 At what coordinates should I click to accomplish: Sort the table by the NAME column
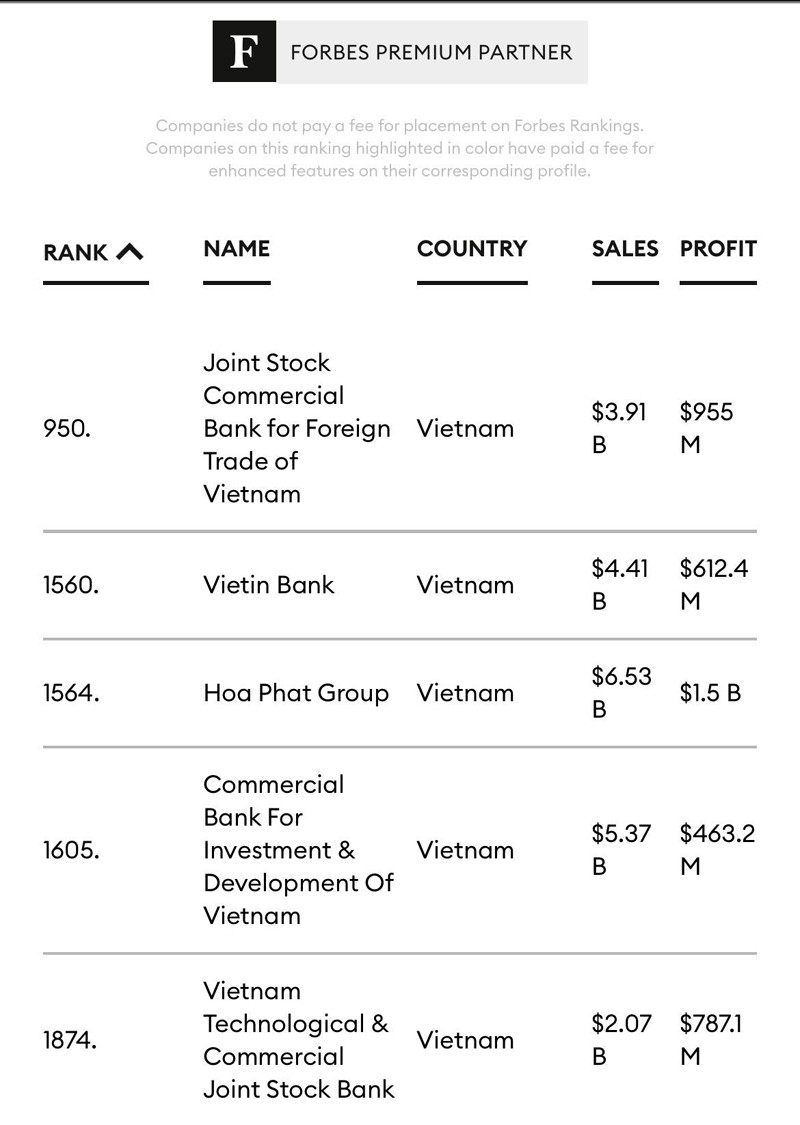(236, 249)
